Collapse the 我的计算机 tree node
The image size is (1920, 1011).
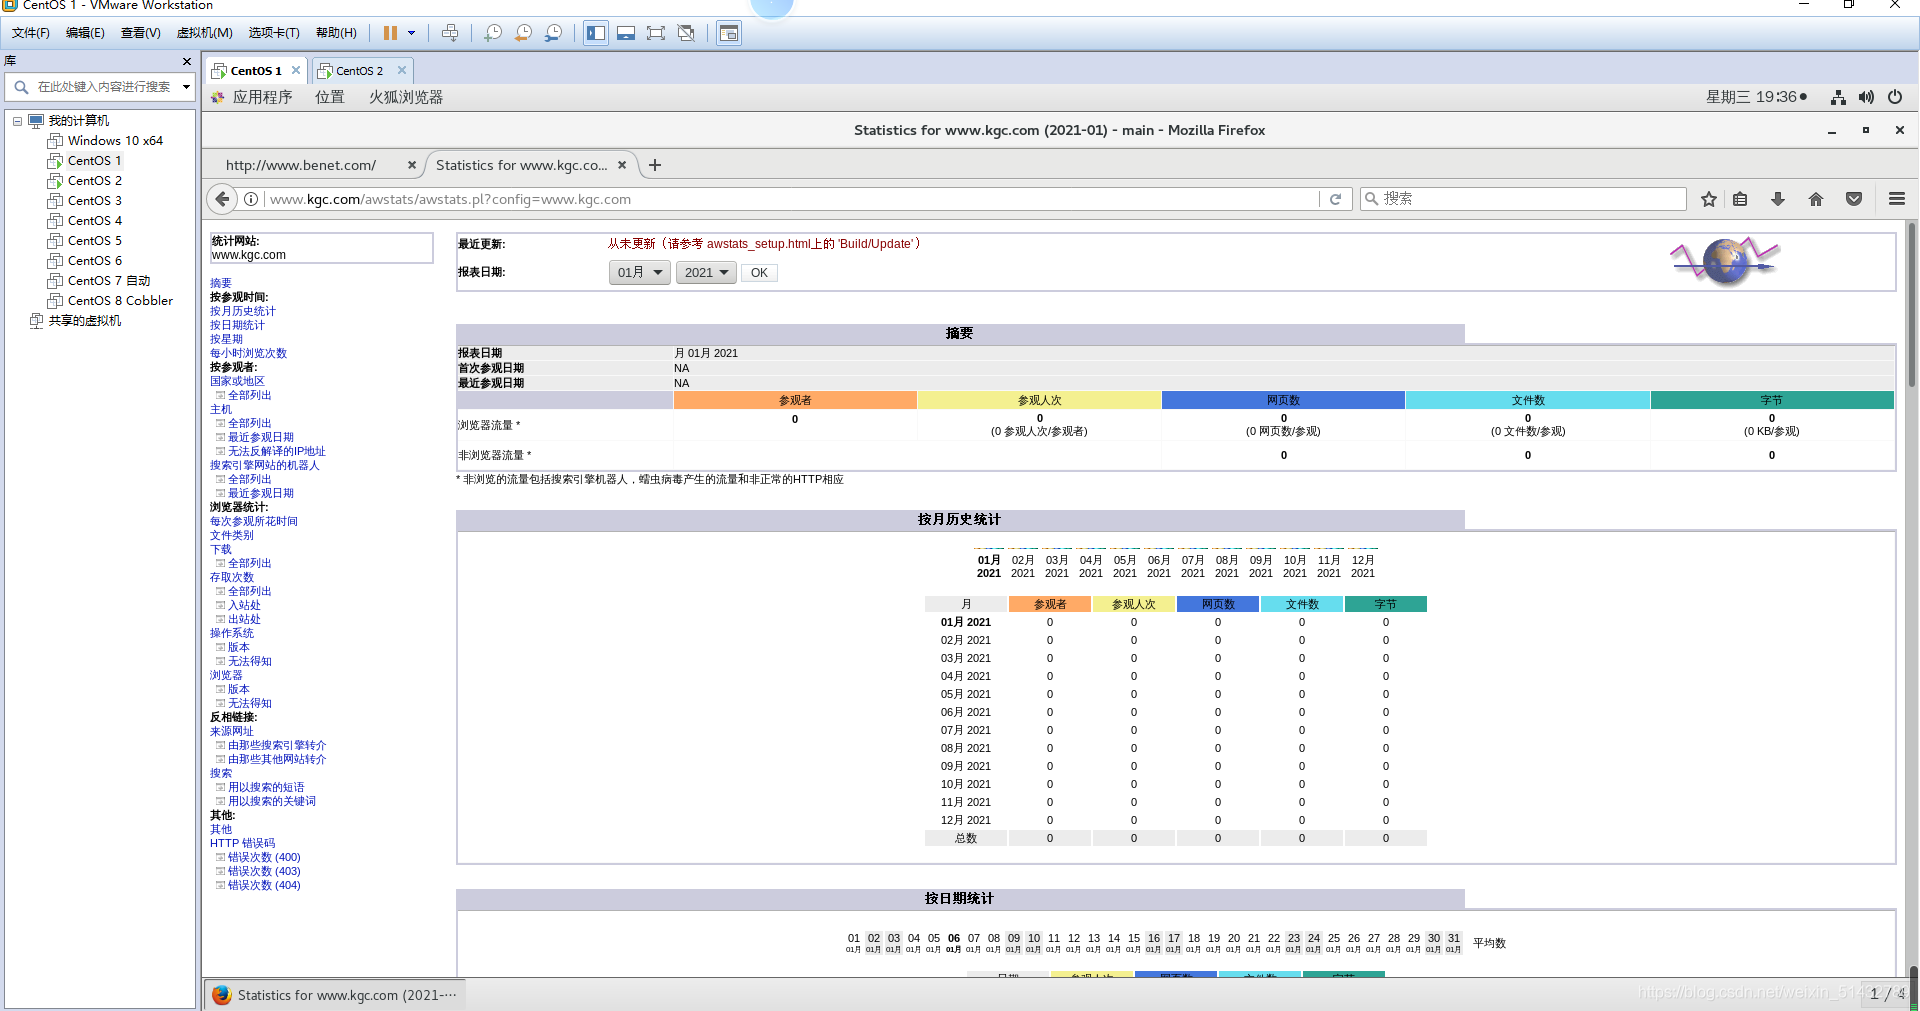[x=17, y=121]
